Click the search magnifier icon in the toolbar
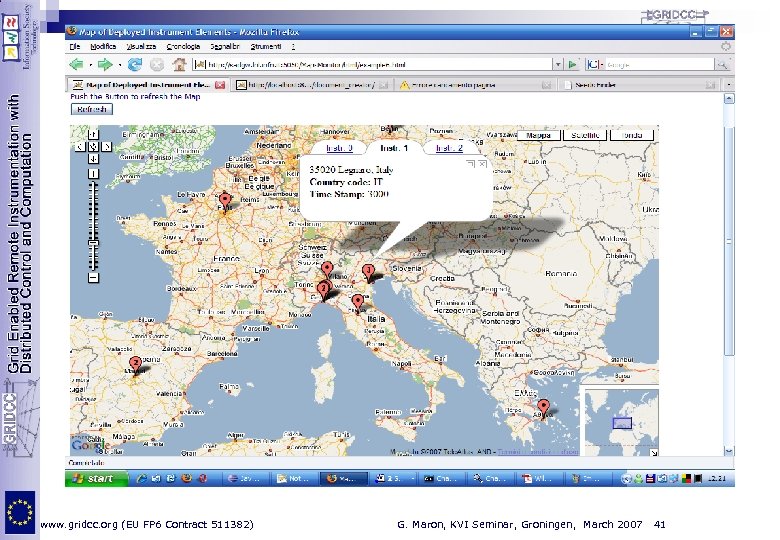Image resolution: width=780 pixels, height=540 pixels. point(721,64)
